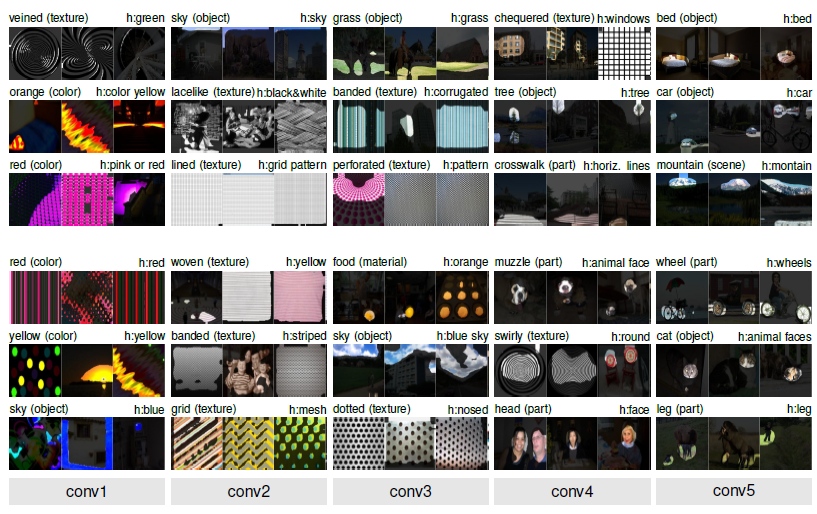Screen dimensions: 817x514
Task: Click the 'leg (part)' label
Action: 680,409
